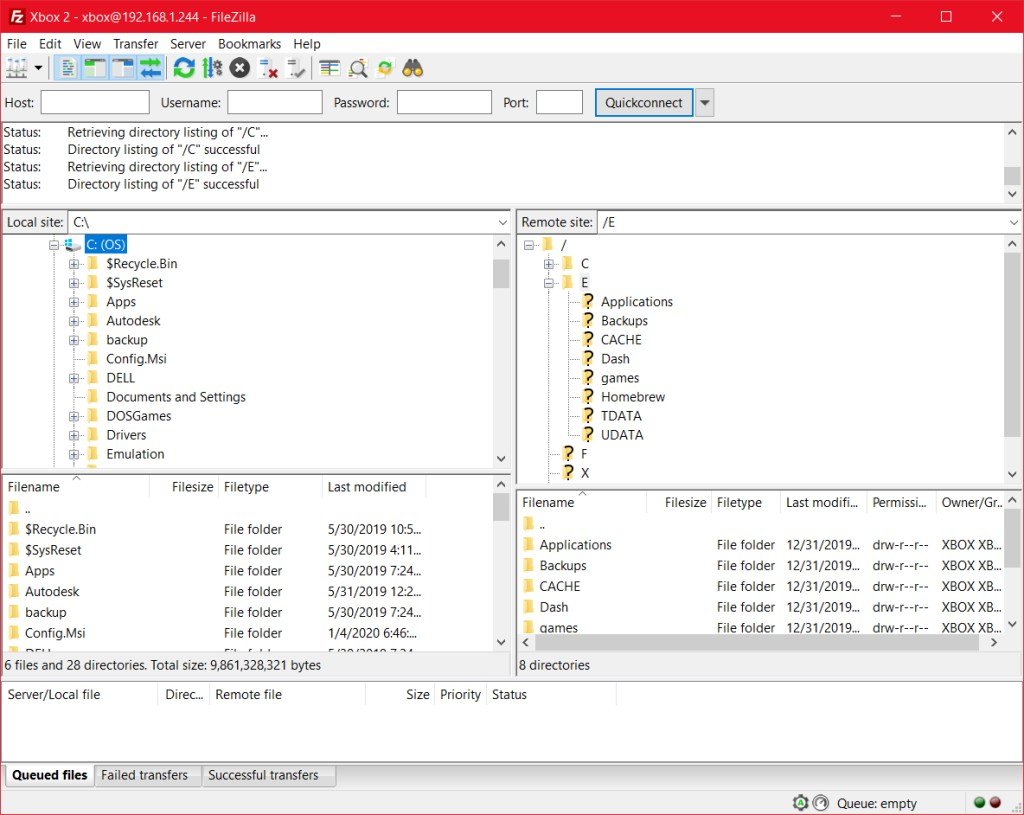Select the remote F drive node
The image size is (1024, 815).
click(x=584, y=454)
